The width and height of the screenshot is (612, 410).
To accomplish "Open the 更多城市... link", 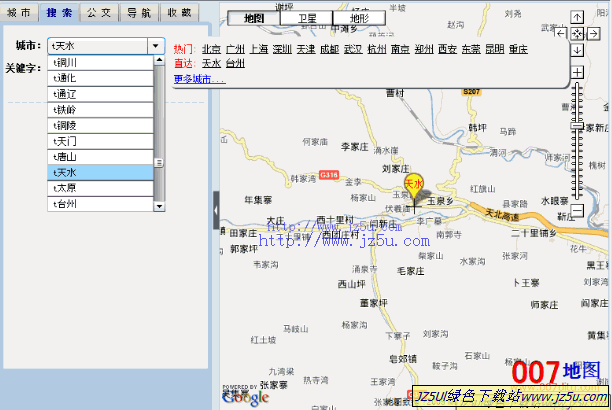I will (x=199, y=79).
